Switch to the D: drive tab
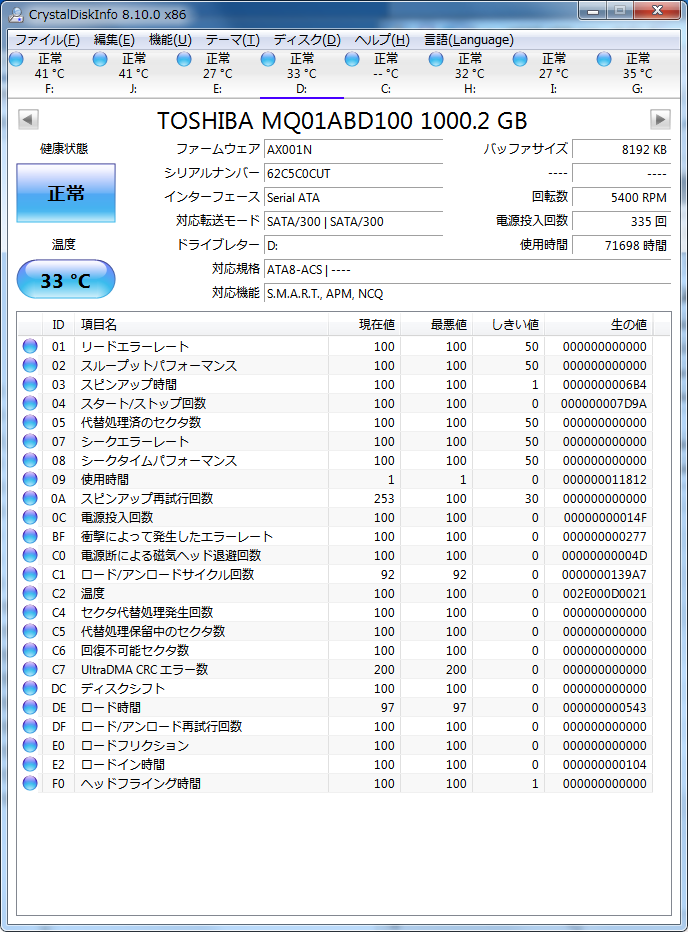This screenshot has width=688, height=932. pos(301,73)
